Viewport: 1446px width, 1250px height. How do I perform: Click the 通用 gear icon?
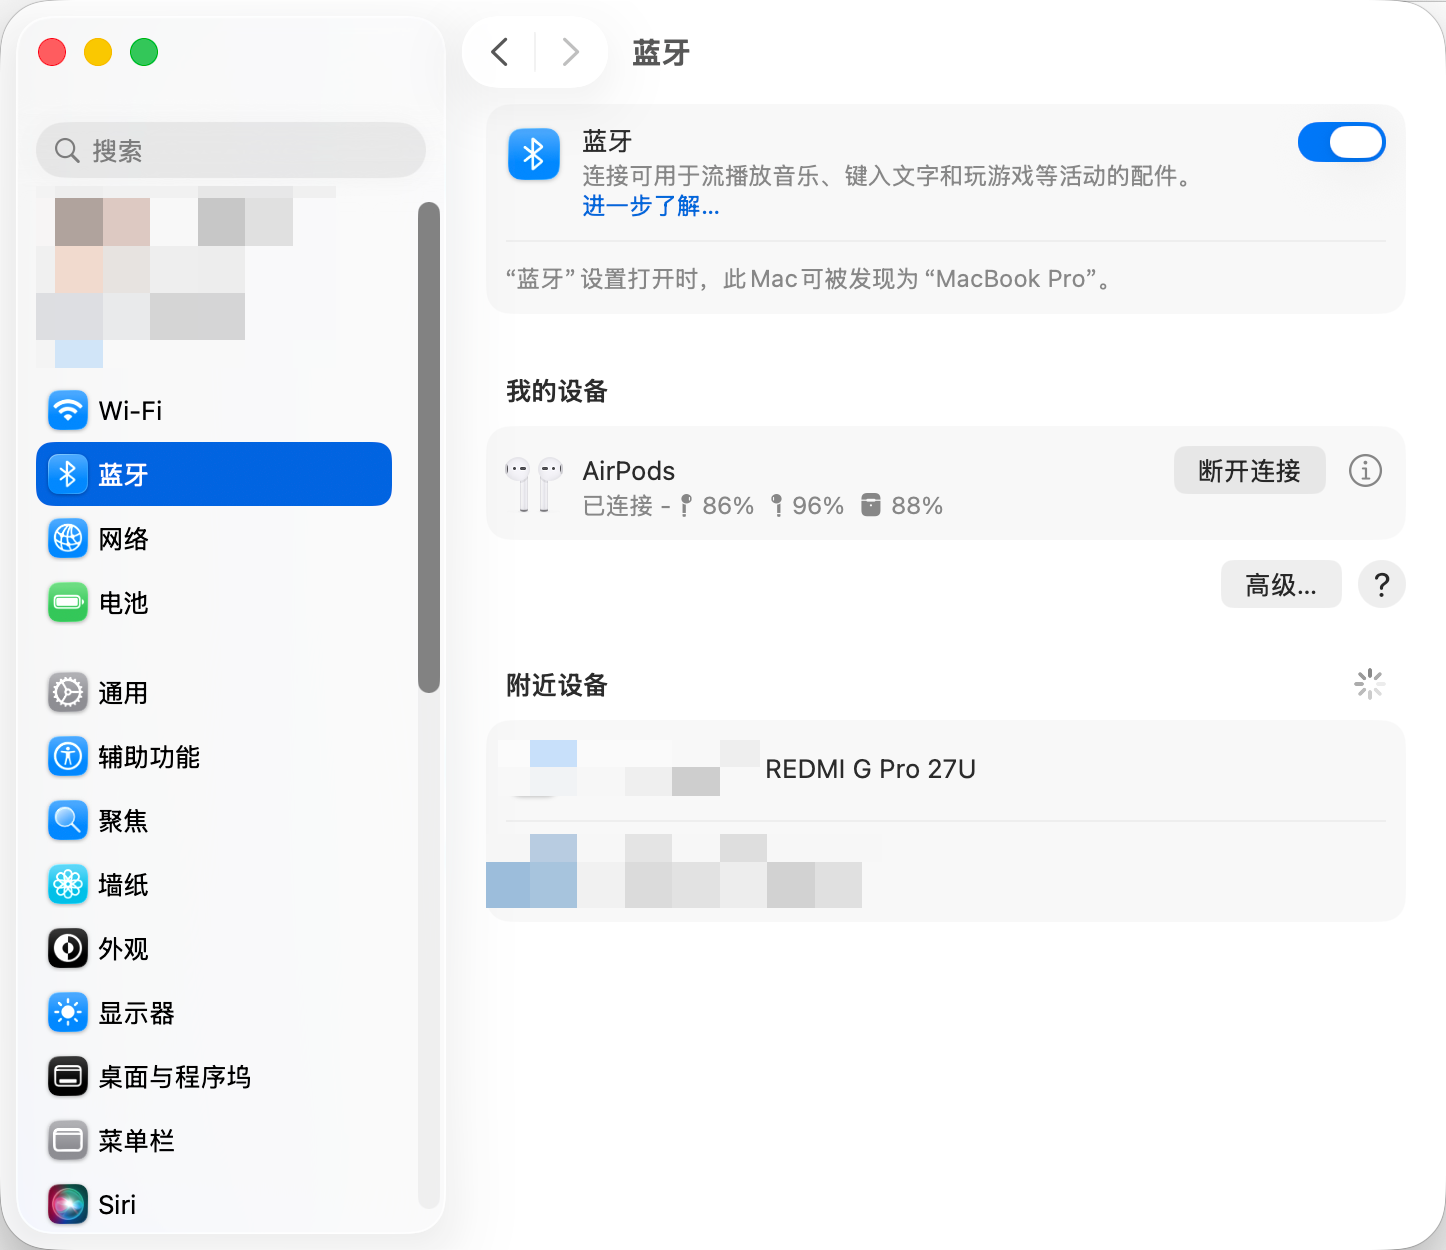pos(68,692)
